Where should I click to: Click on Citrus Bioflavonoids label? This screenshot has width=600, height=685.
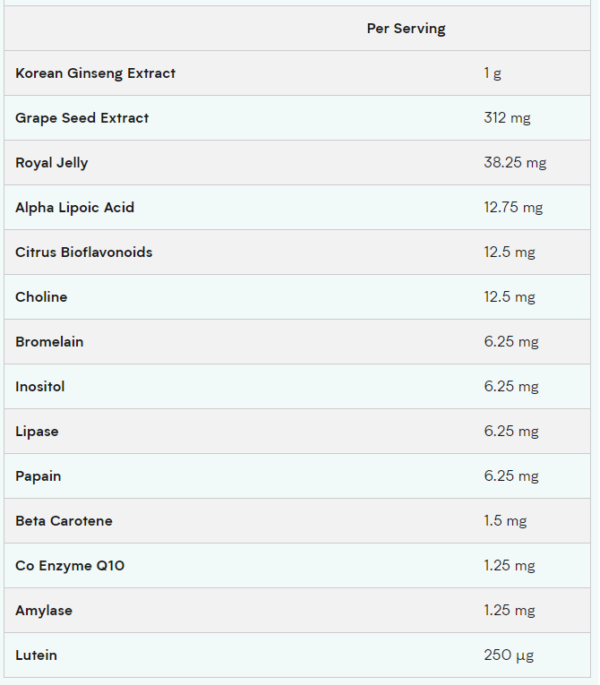[84, 252]
